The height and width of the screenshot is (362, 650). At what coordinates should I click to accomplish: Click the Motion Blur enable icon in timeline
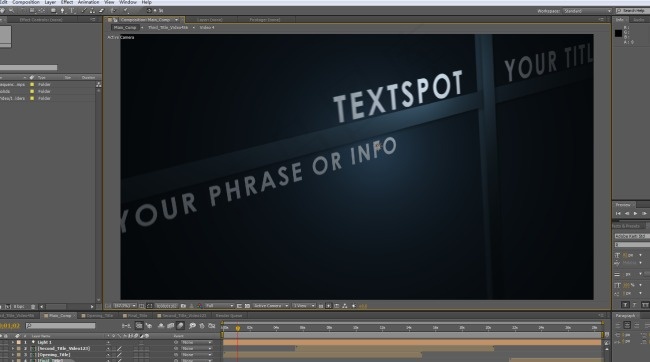[x=180, y=326]
